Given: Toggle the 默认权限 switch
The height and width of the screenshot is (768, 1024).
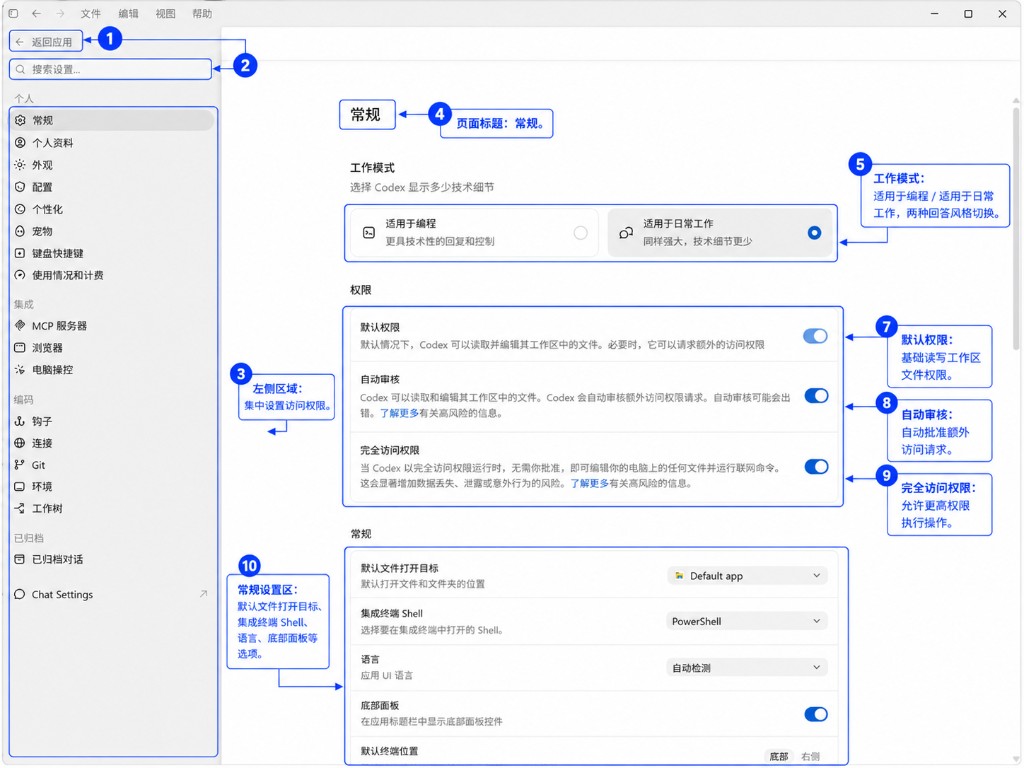Looking at the screenshot, I should pos(816,336).
